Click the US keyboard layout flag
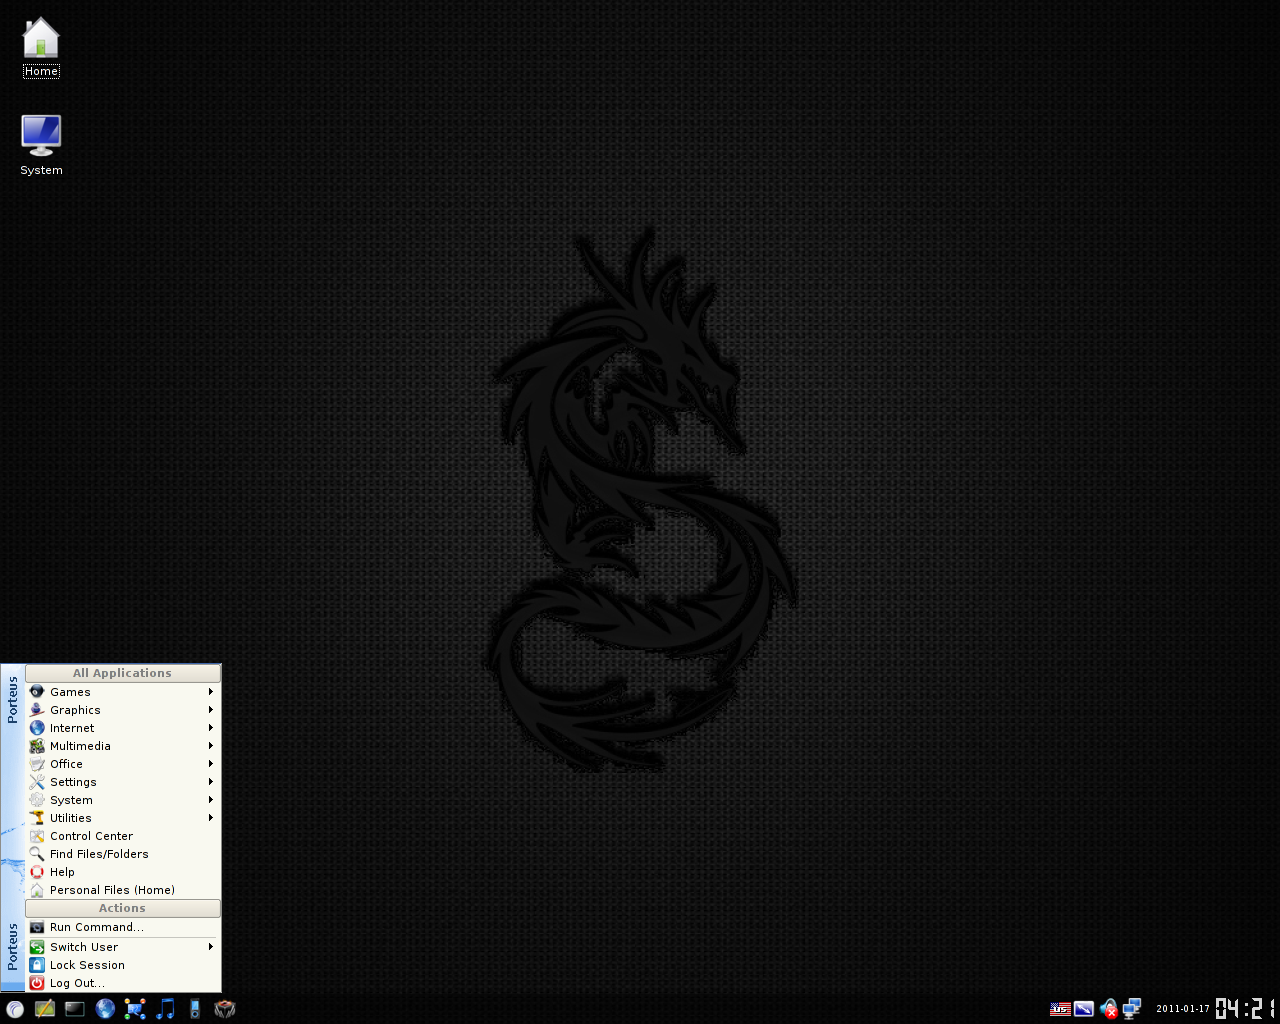This screenshot has height=1024, width=1280. [1060, 1009]
